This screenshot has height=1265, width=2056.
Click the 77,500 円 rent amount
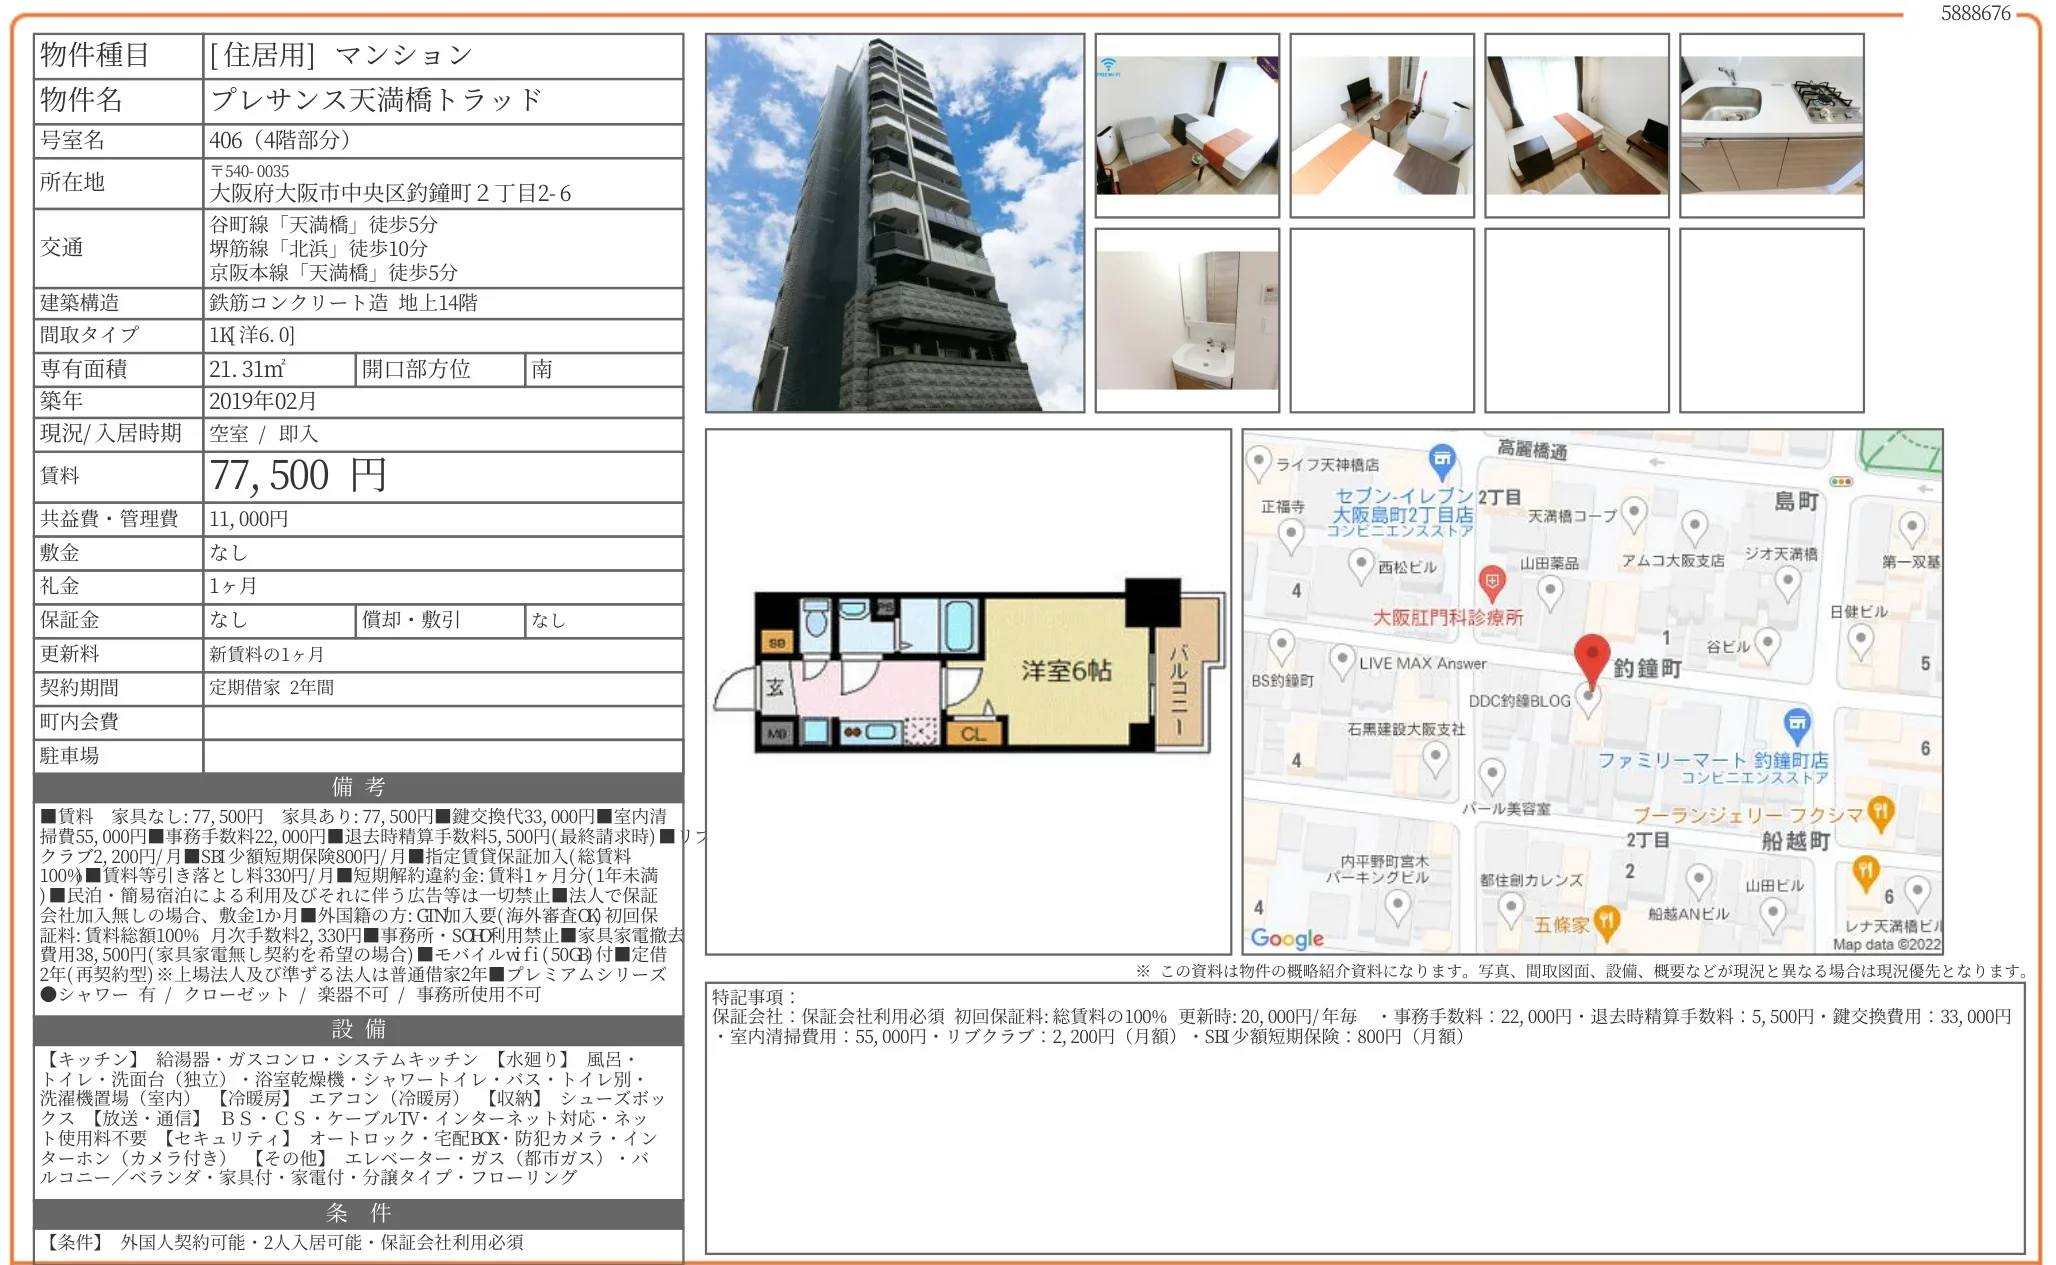click(298, 476)
